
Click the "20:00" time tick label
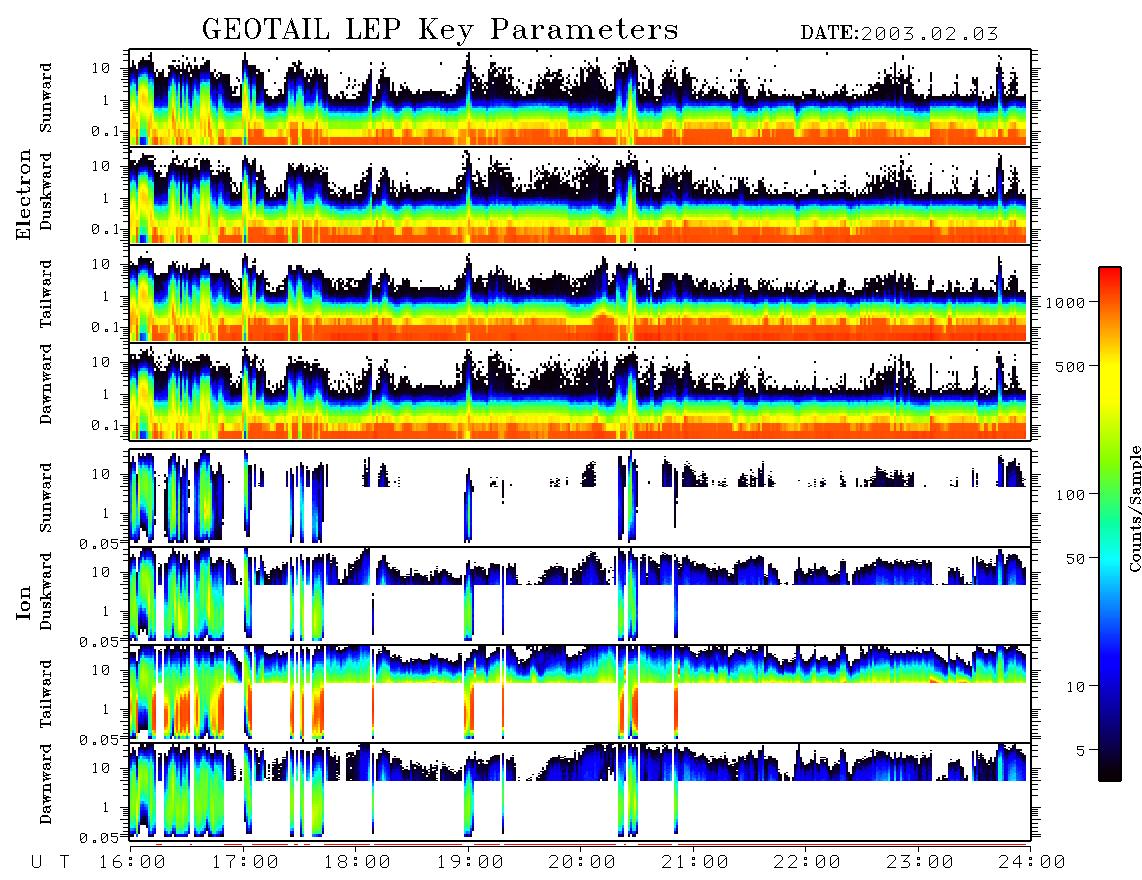[x=582, y=863]
